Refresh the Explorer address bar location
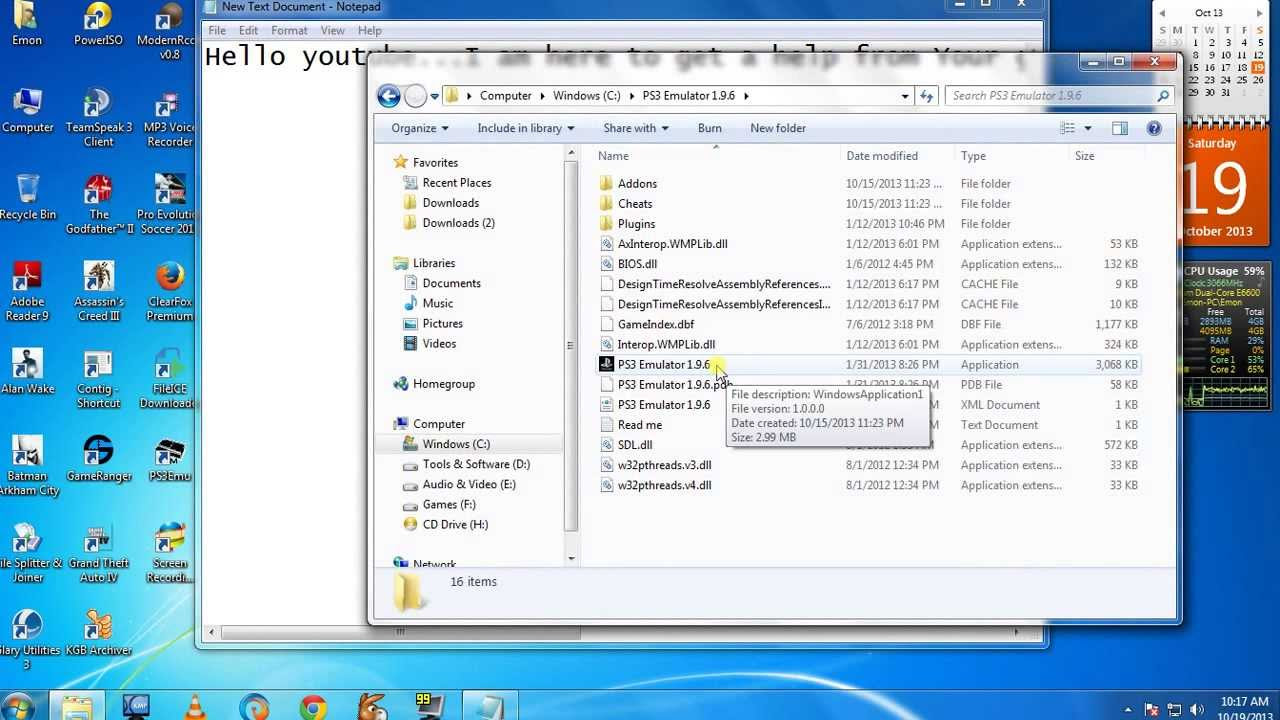This screenshot has height=720, width=1280. point(927,96)
